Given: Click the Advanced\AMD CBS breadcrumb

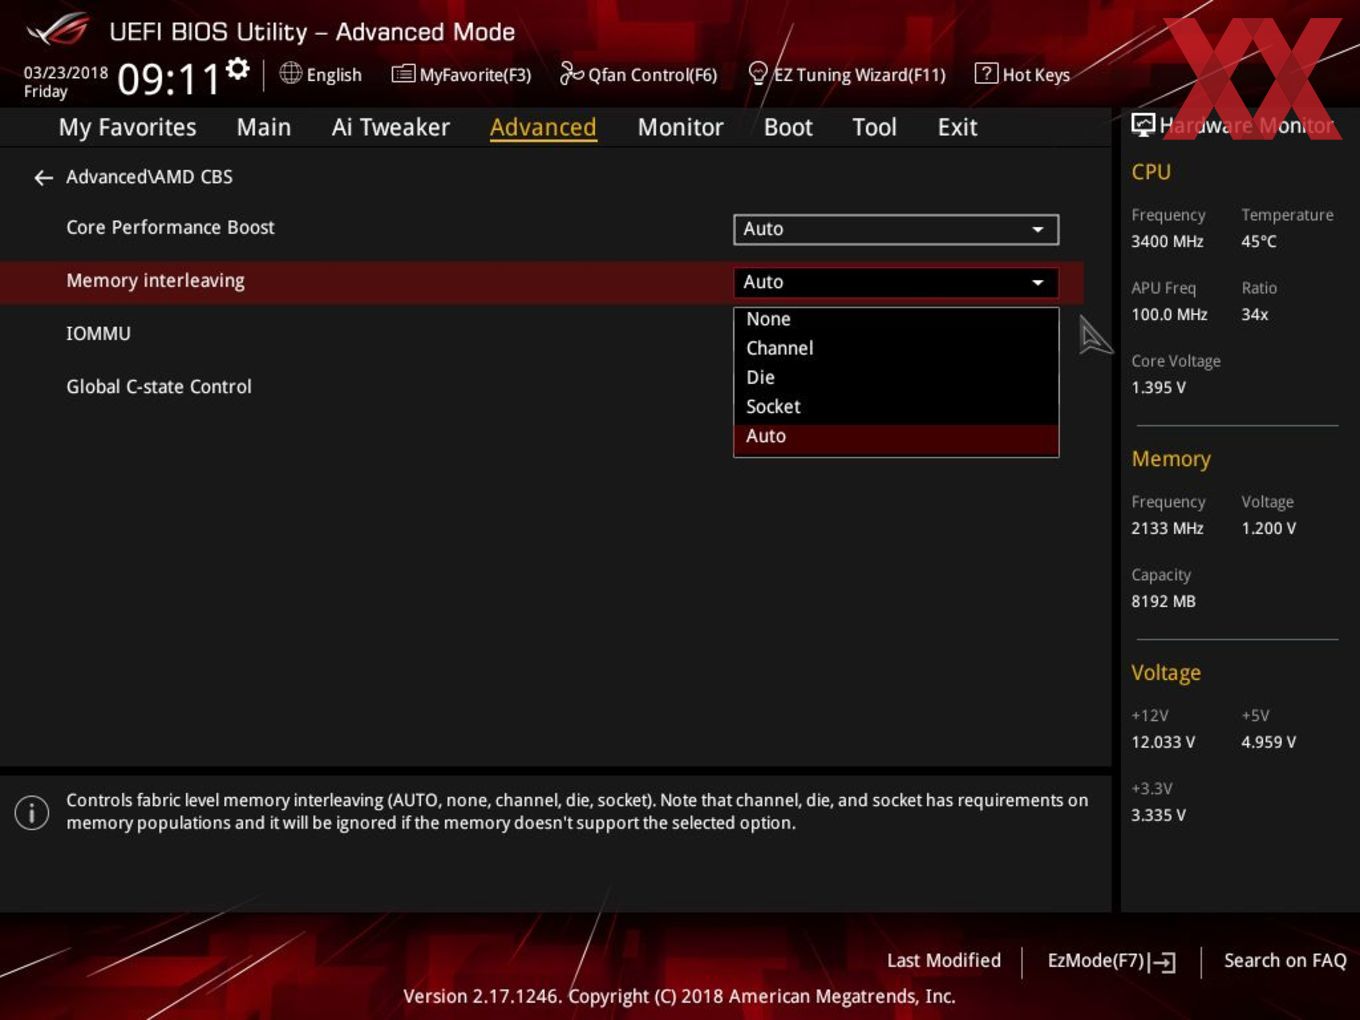Looking at the screenshot, I should point(149,177).
